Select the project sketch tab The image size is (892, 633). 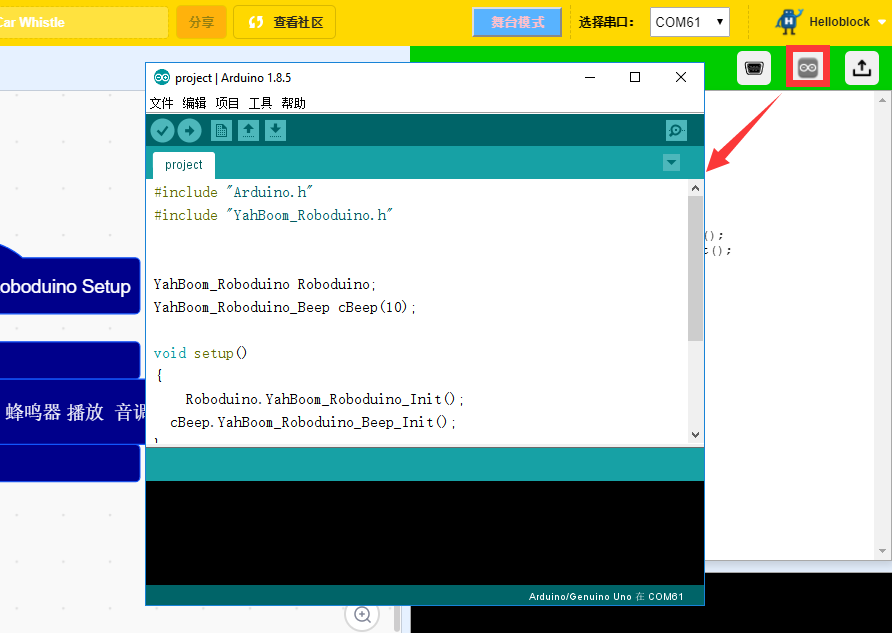click(184, 165)
